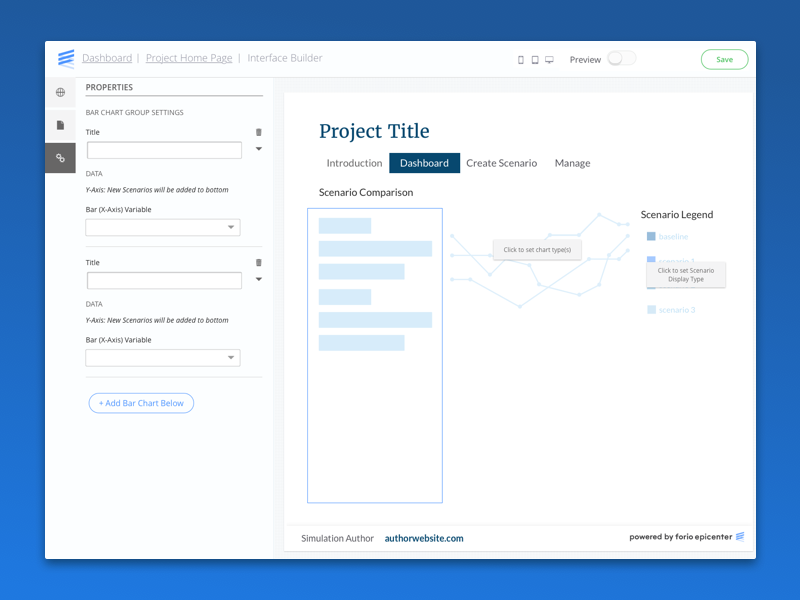The height and width of the screenshot is (600, 800).
Task: Select the desktop monitor preview icon
Action: coord(549,60)
